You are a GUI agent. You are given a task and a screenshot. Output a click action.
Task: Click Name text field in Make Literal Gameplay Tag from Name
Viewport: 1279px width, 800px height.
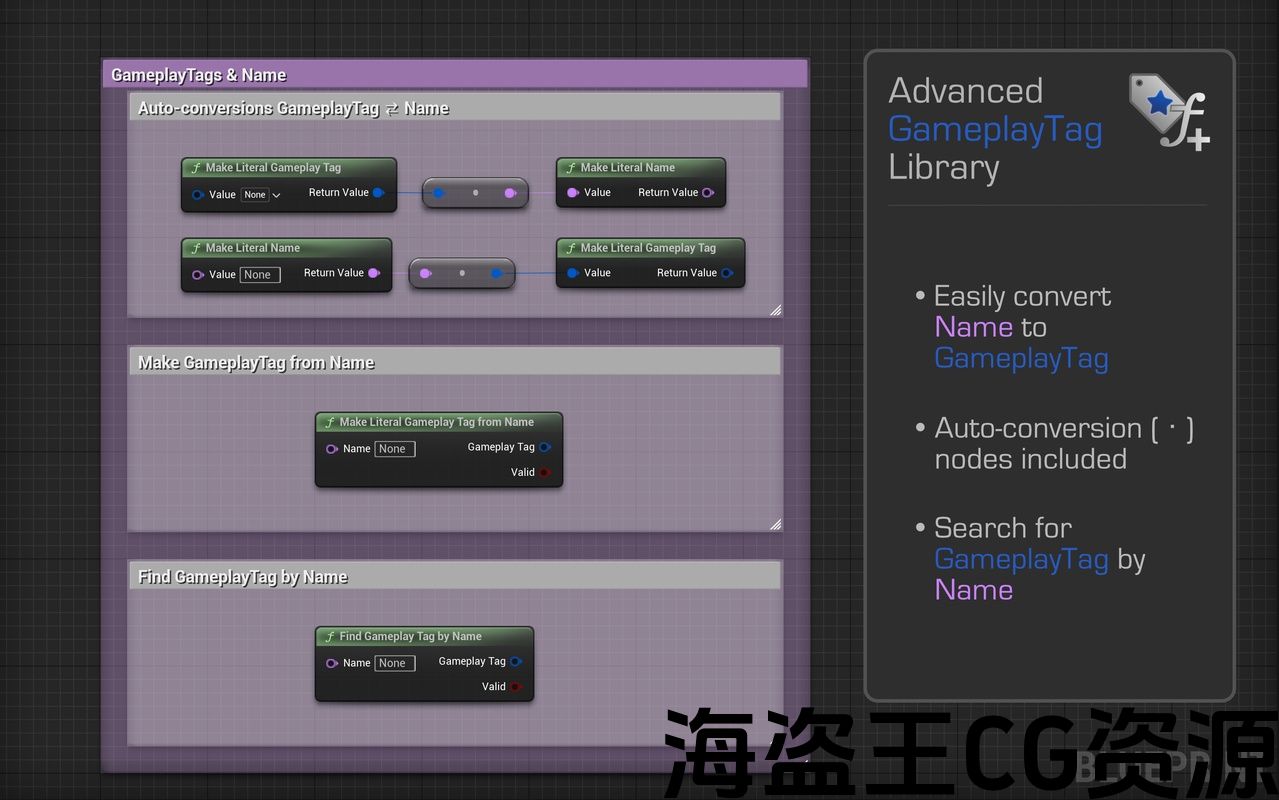(394, 449)
